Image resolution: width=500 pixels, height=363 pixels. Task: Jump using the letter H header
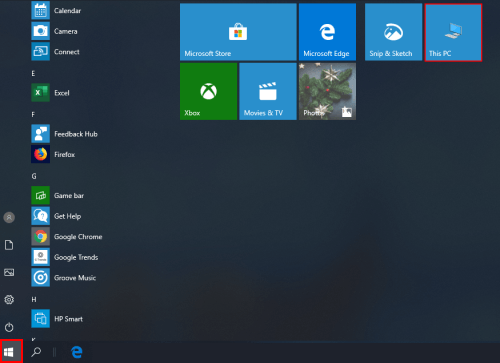(34, 299)
